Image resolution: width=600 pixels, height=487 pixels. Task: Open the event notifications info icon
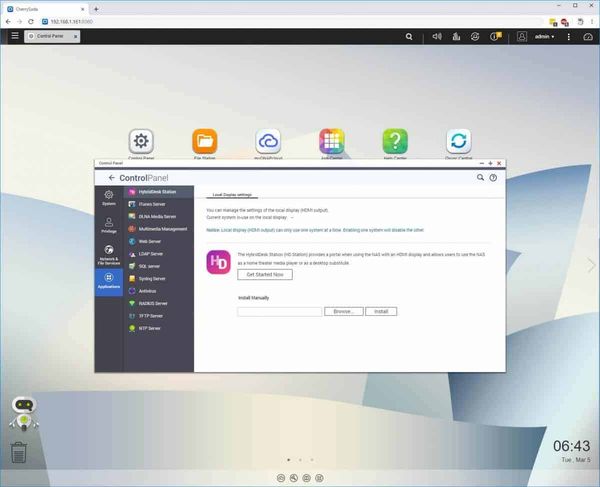496,36
